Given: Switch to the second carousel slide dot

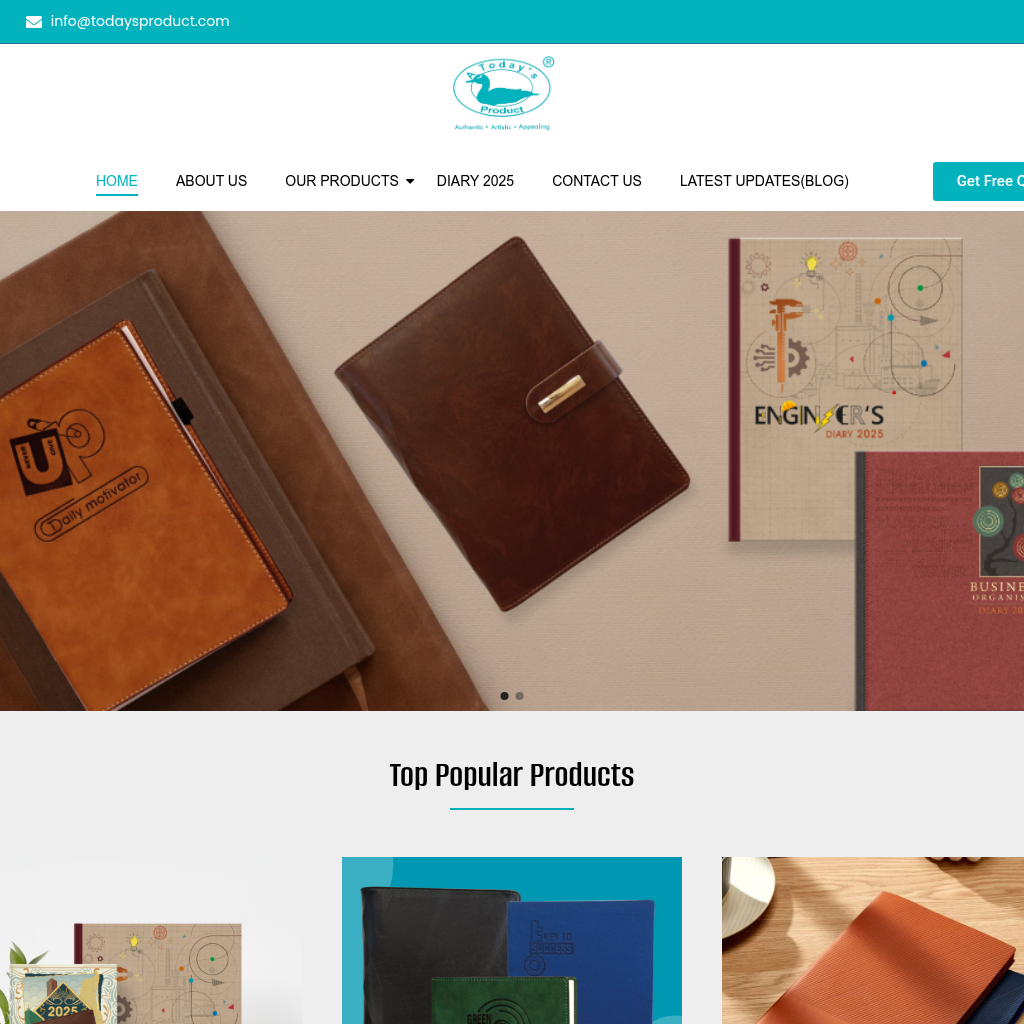Looking at the screenshot, I should tap(520, 696).
